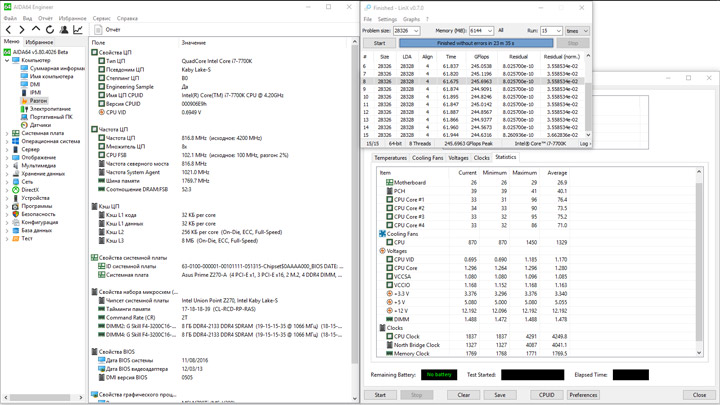Click the Back navigation arrow in AIDA64
The height and width of the screenshot is (405, 720).
9,30
